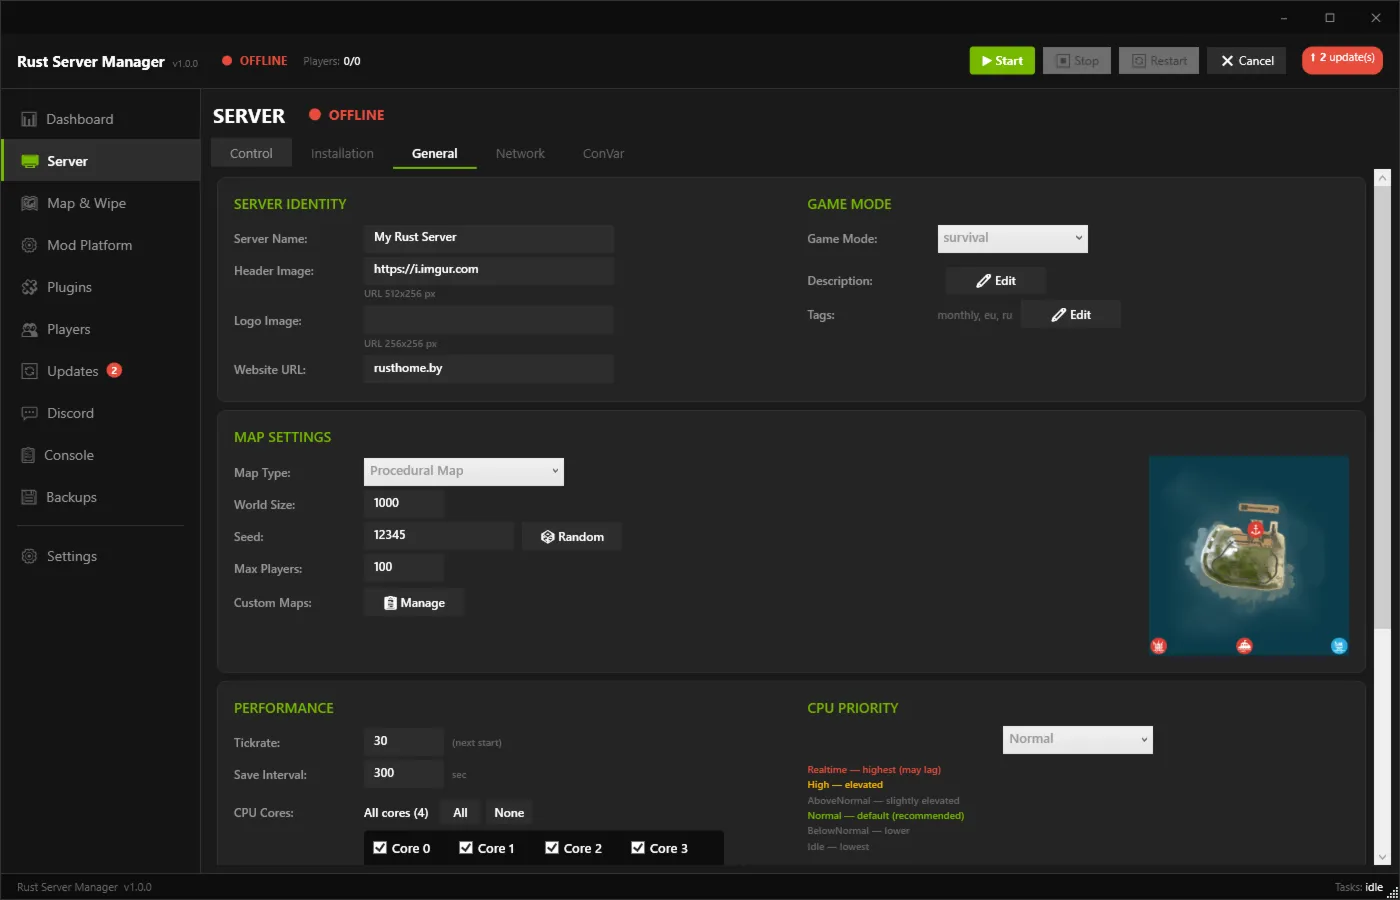Click the Backups sidebar icon
This screenshot has width=1400, height=900.
(x=29, y=497)
